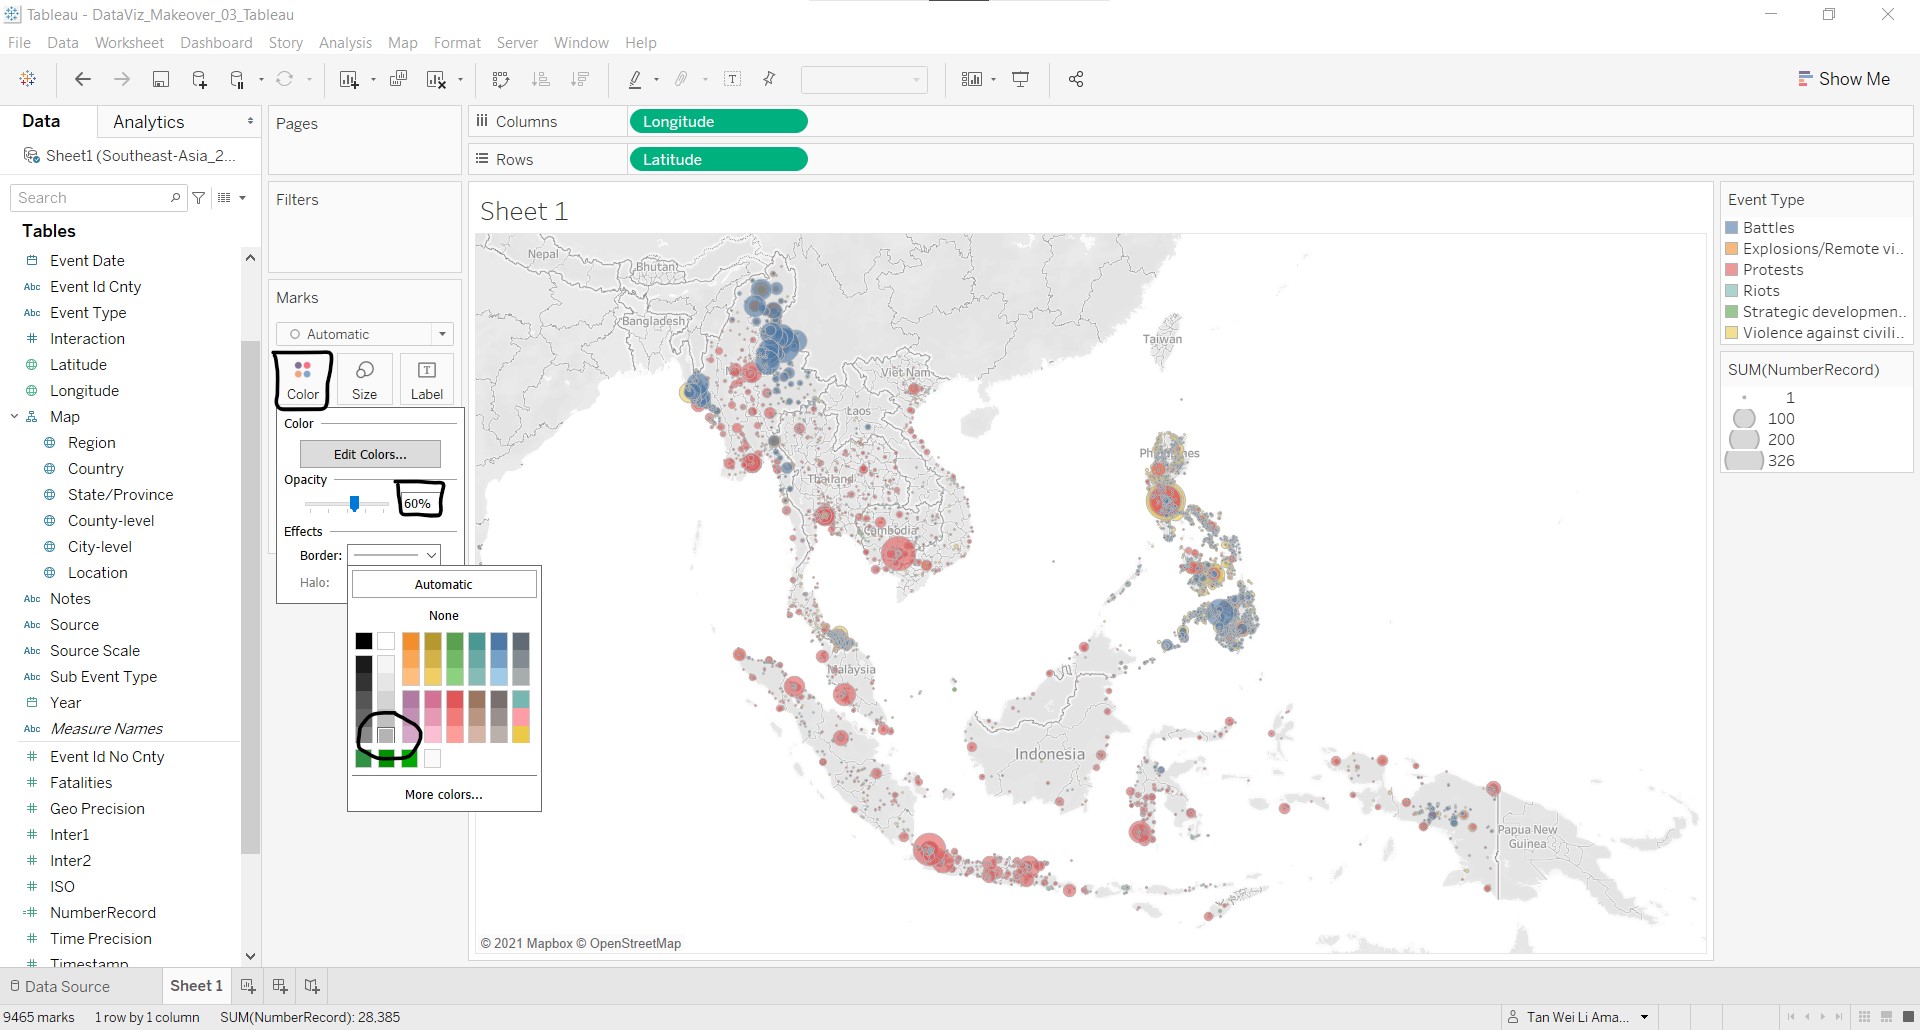
Task: Click Swap Rows and Columns icon
Action: coord(501,80)
